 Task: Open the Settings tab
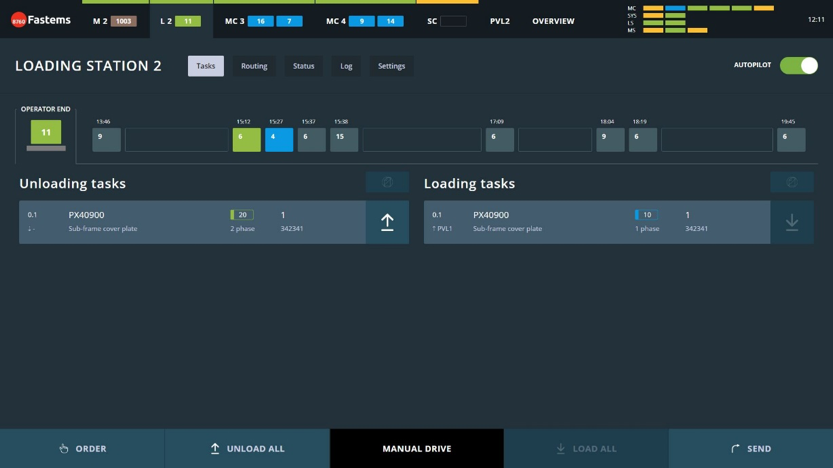[x=392, y=66]
